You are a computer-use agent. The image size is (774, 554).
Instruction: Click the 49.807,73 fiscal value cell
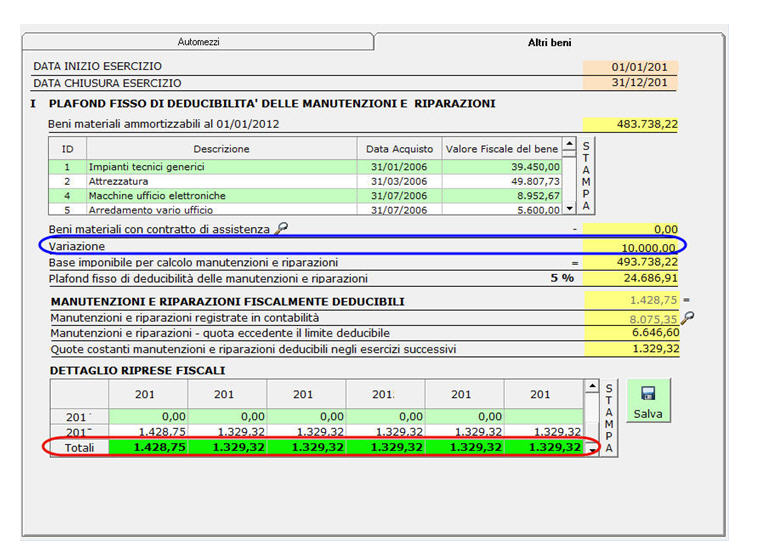click(x=502, y=181)
